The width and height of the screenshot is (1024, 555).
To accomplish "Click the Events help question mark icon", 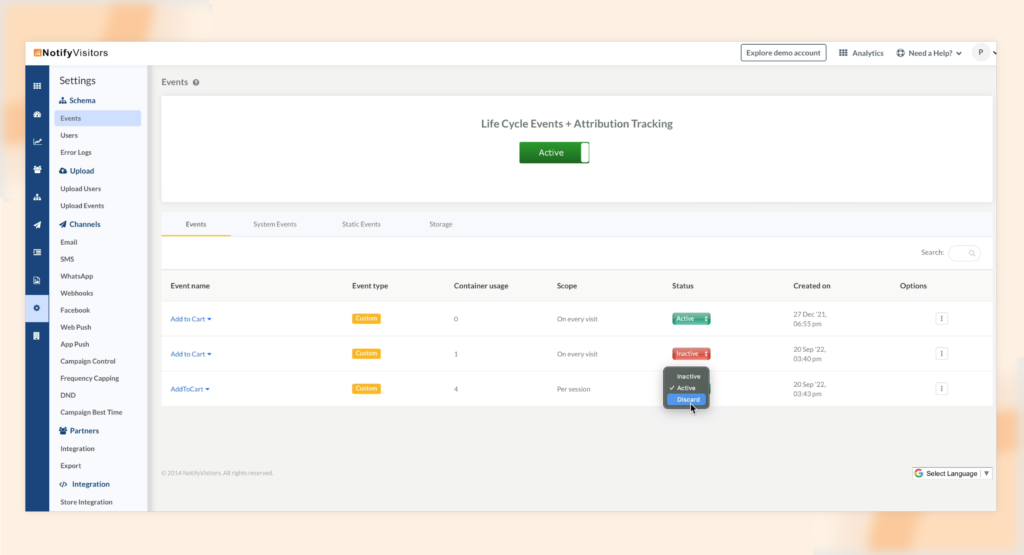I will 196,82.
